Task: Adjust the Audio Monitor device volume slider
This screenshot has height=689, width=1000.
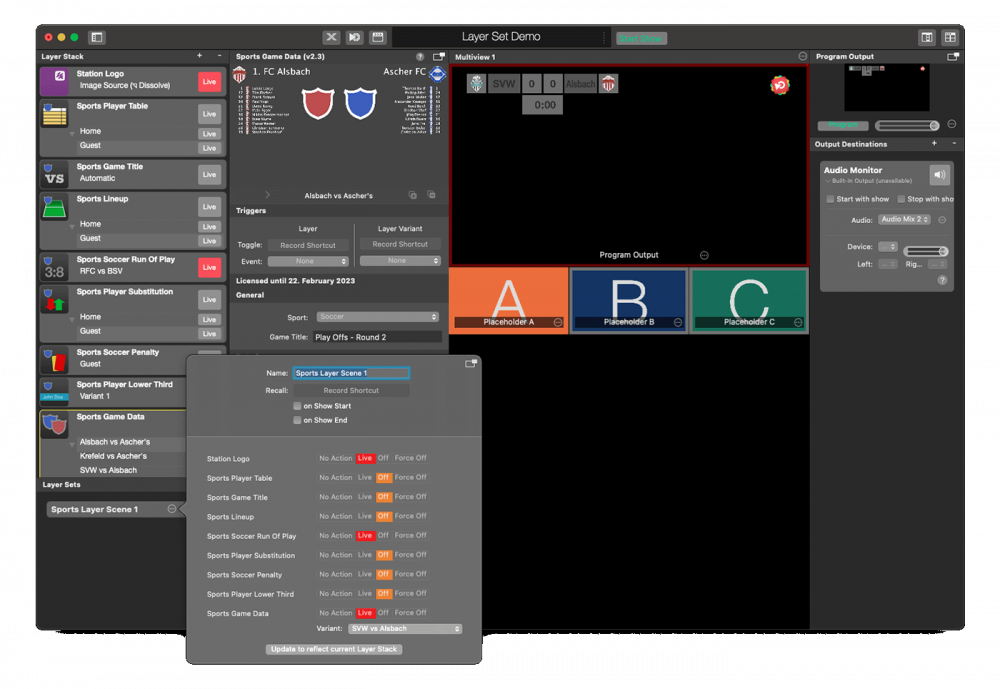Action: point(925,251)
